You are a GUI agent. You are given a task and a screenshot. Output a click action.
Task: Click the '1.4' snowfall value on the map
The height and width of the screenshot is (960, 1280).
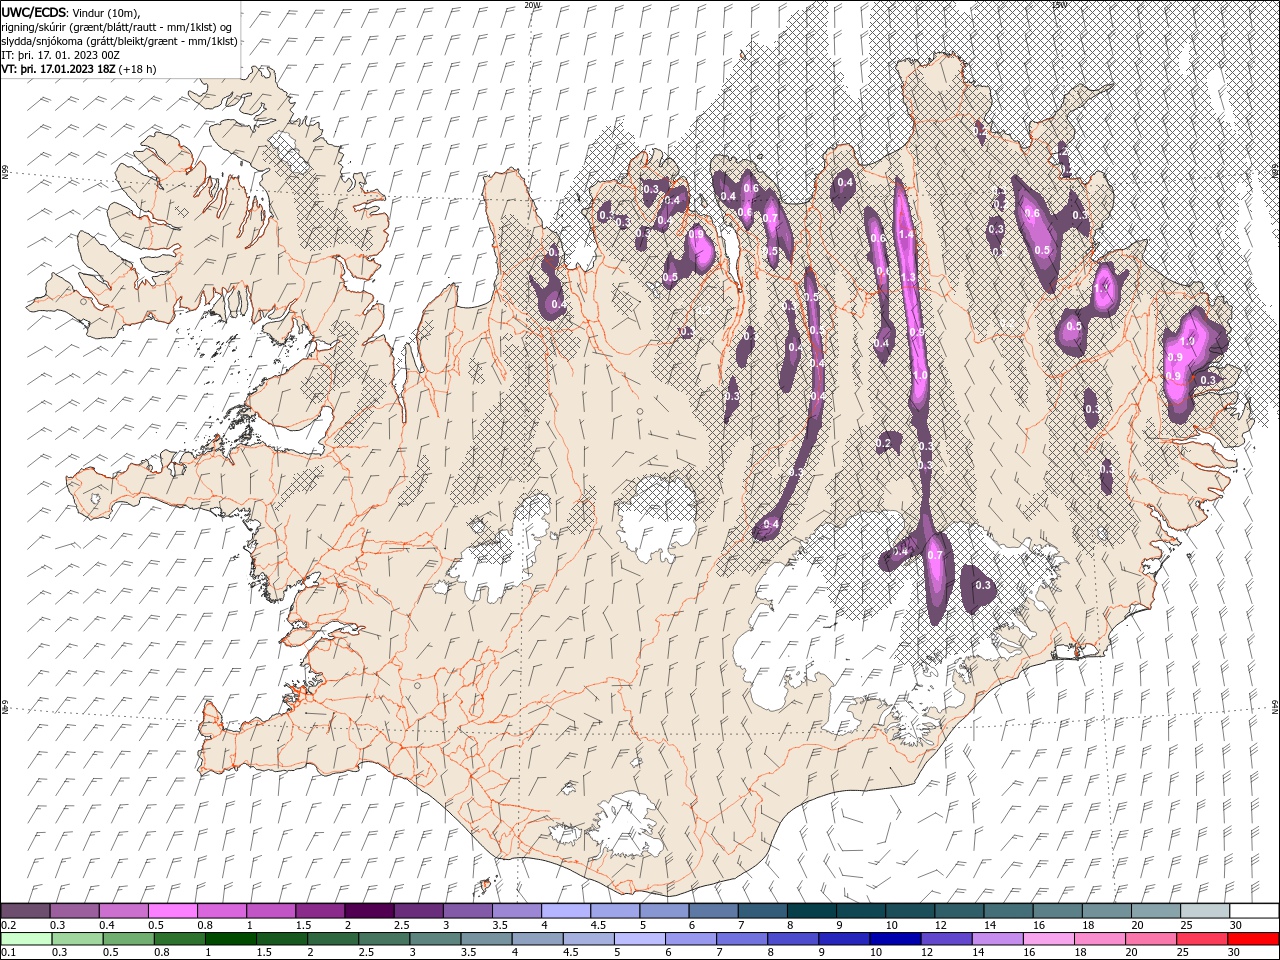pos(906,235)
